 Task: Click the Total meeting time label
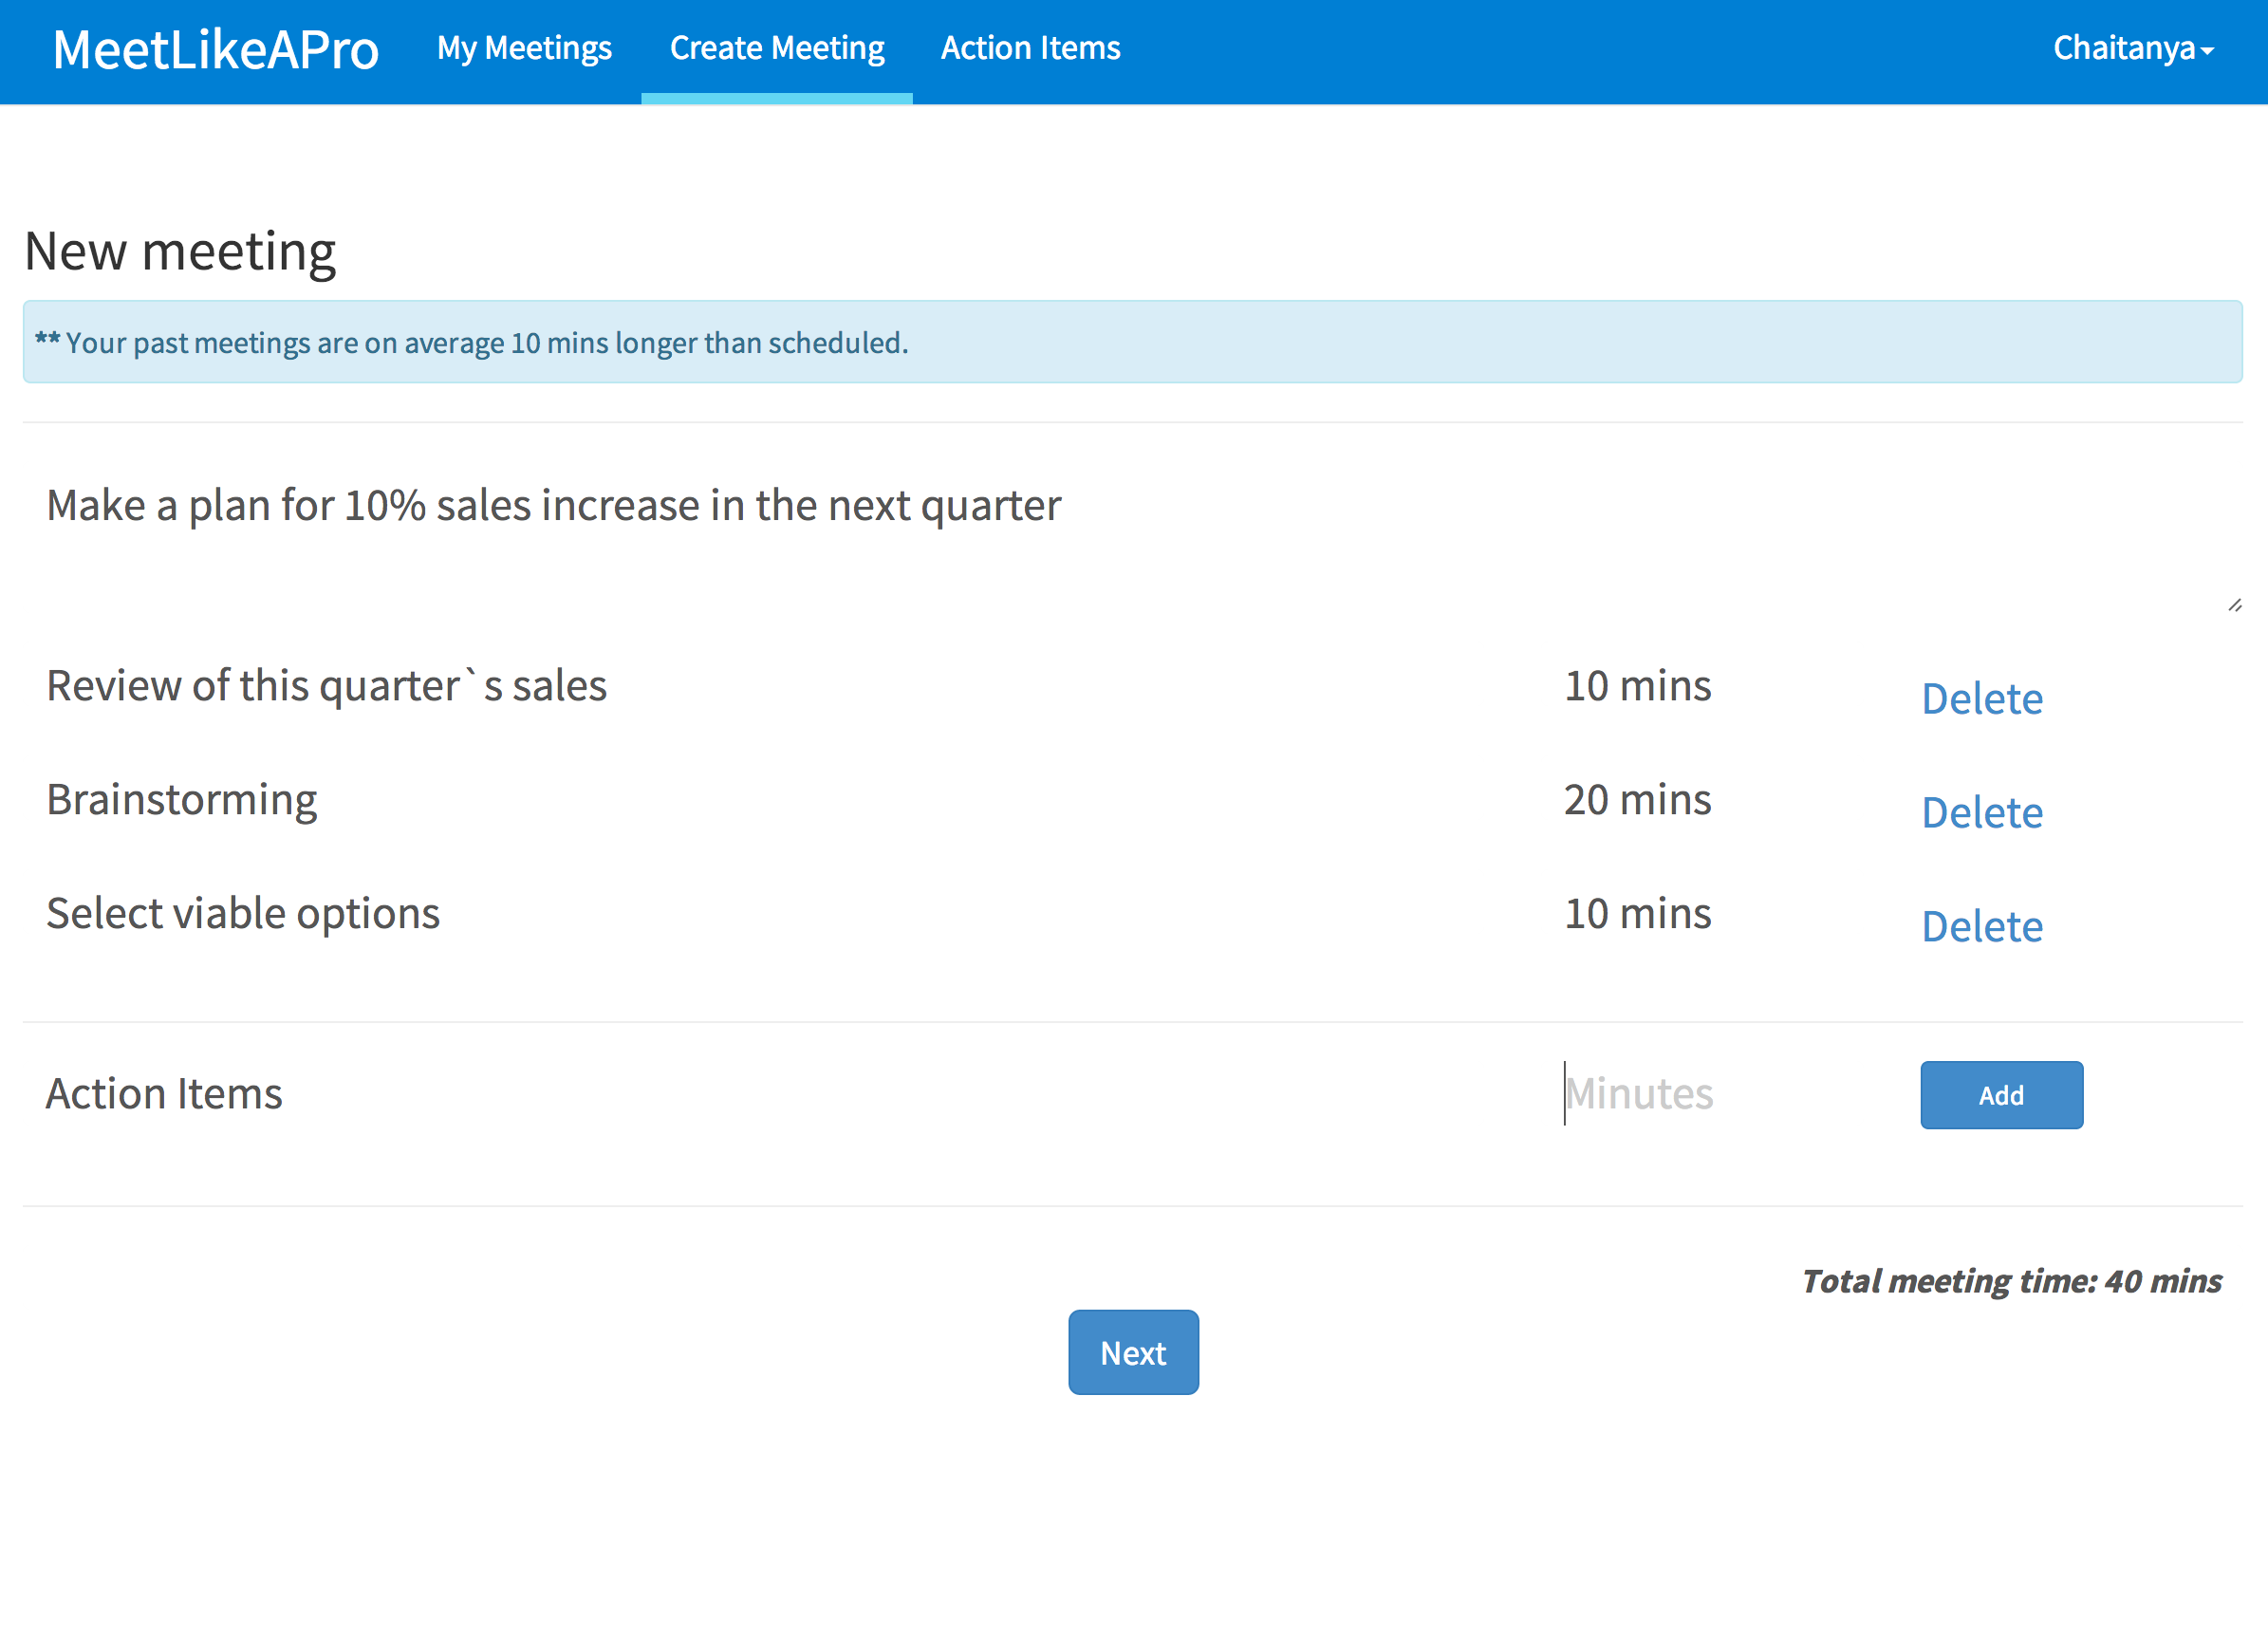click(2010, 1281)
